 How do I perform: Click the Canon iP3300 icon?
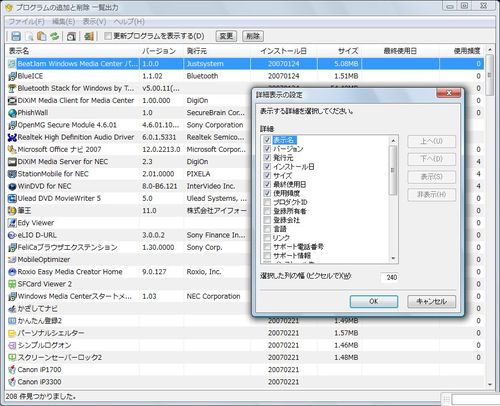tap(12, 382)
